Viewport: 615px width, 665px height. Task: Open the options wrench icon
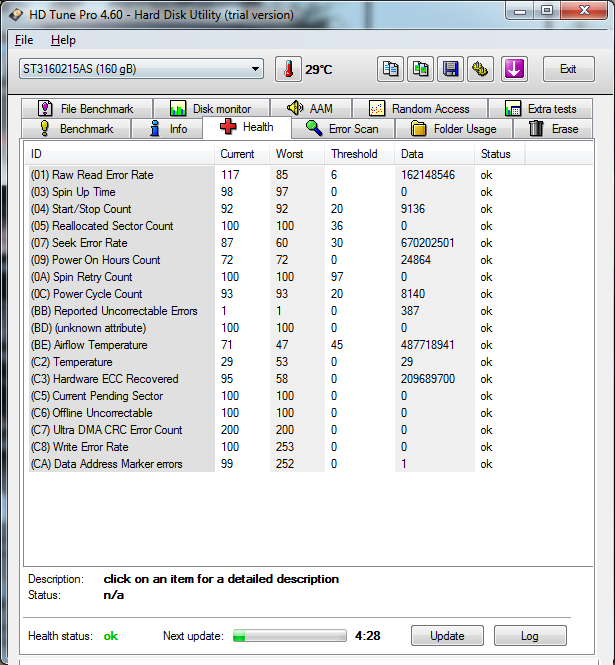pos(480,69)
